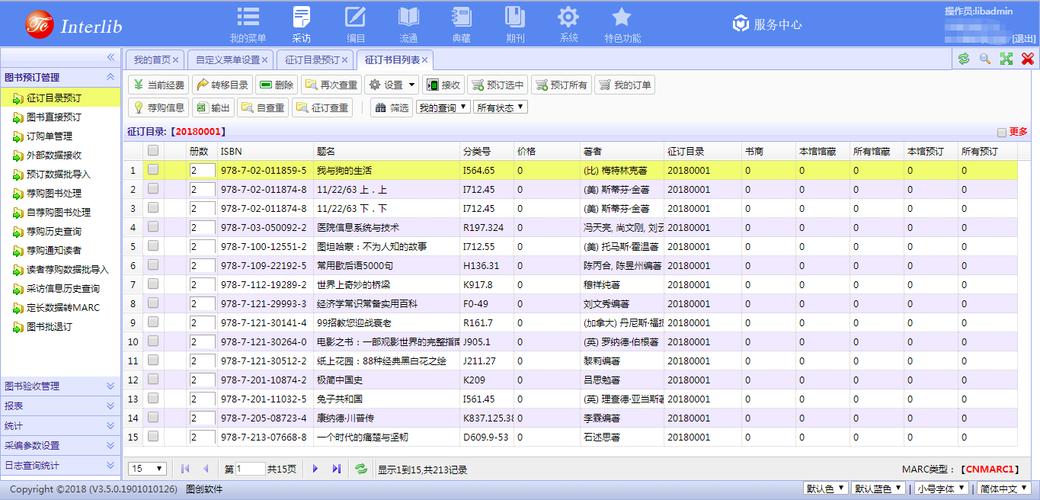Image resolution: width=1040 pixels, height=500 pixels.
Task: Open the 我的查询 dropdown
Action: (443, 107)
